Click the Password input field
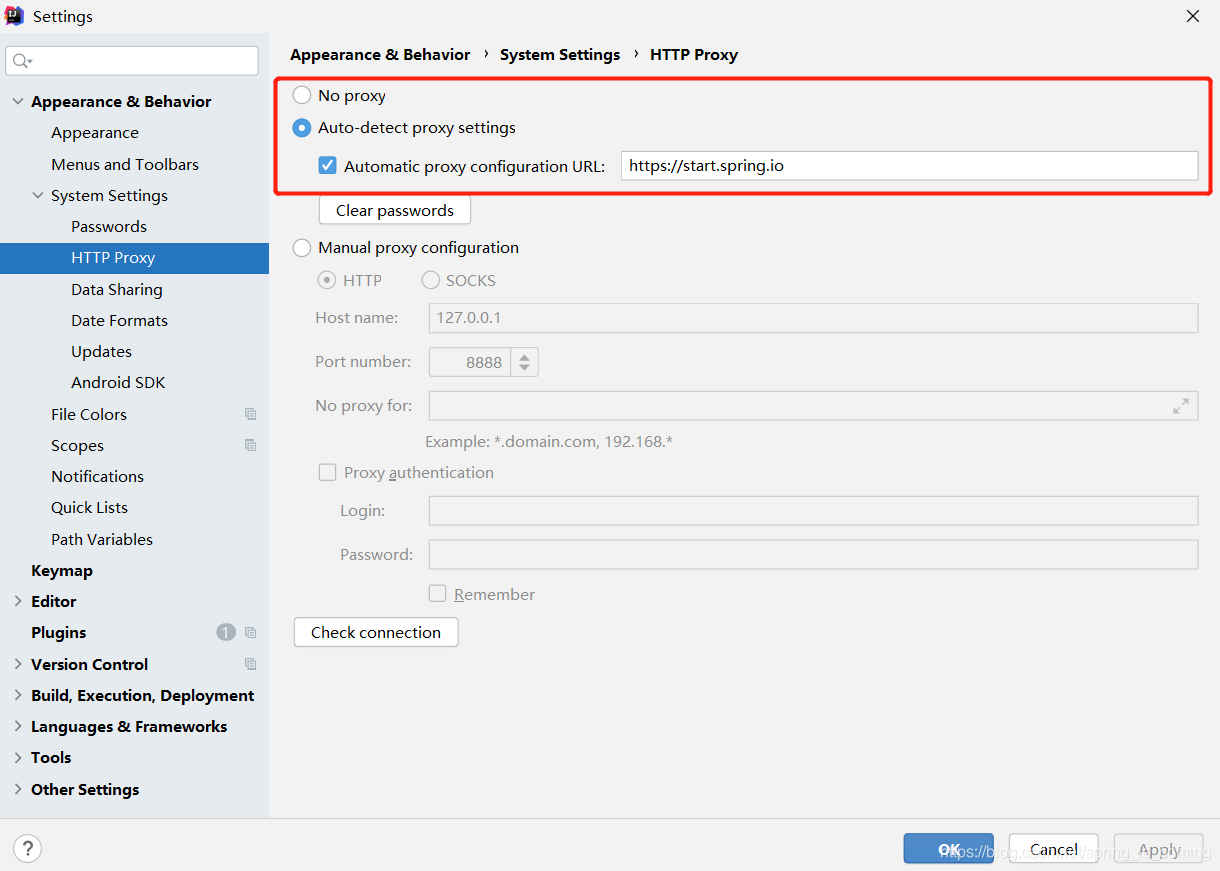Viewport: 1220px width, 871px height. pos(813,554)
